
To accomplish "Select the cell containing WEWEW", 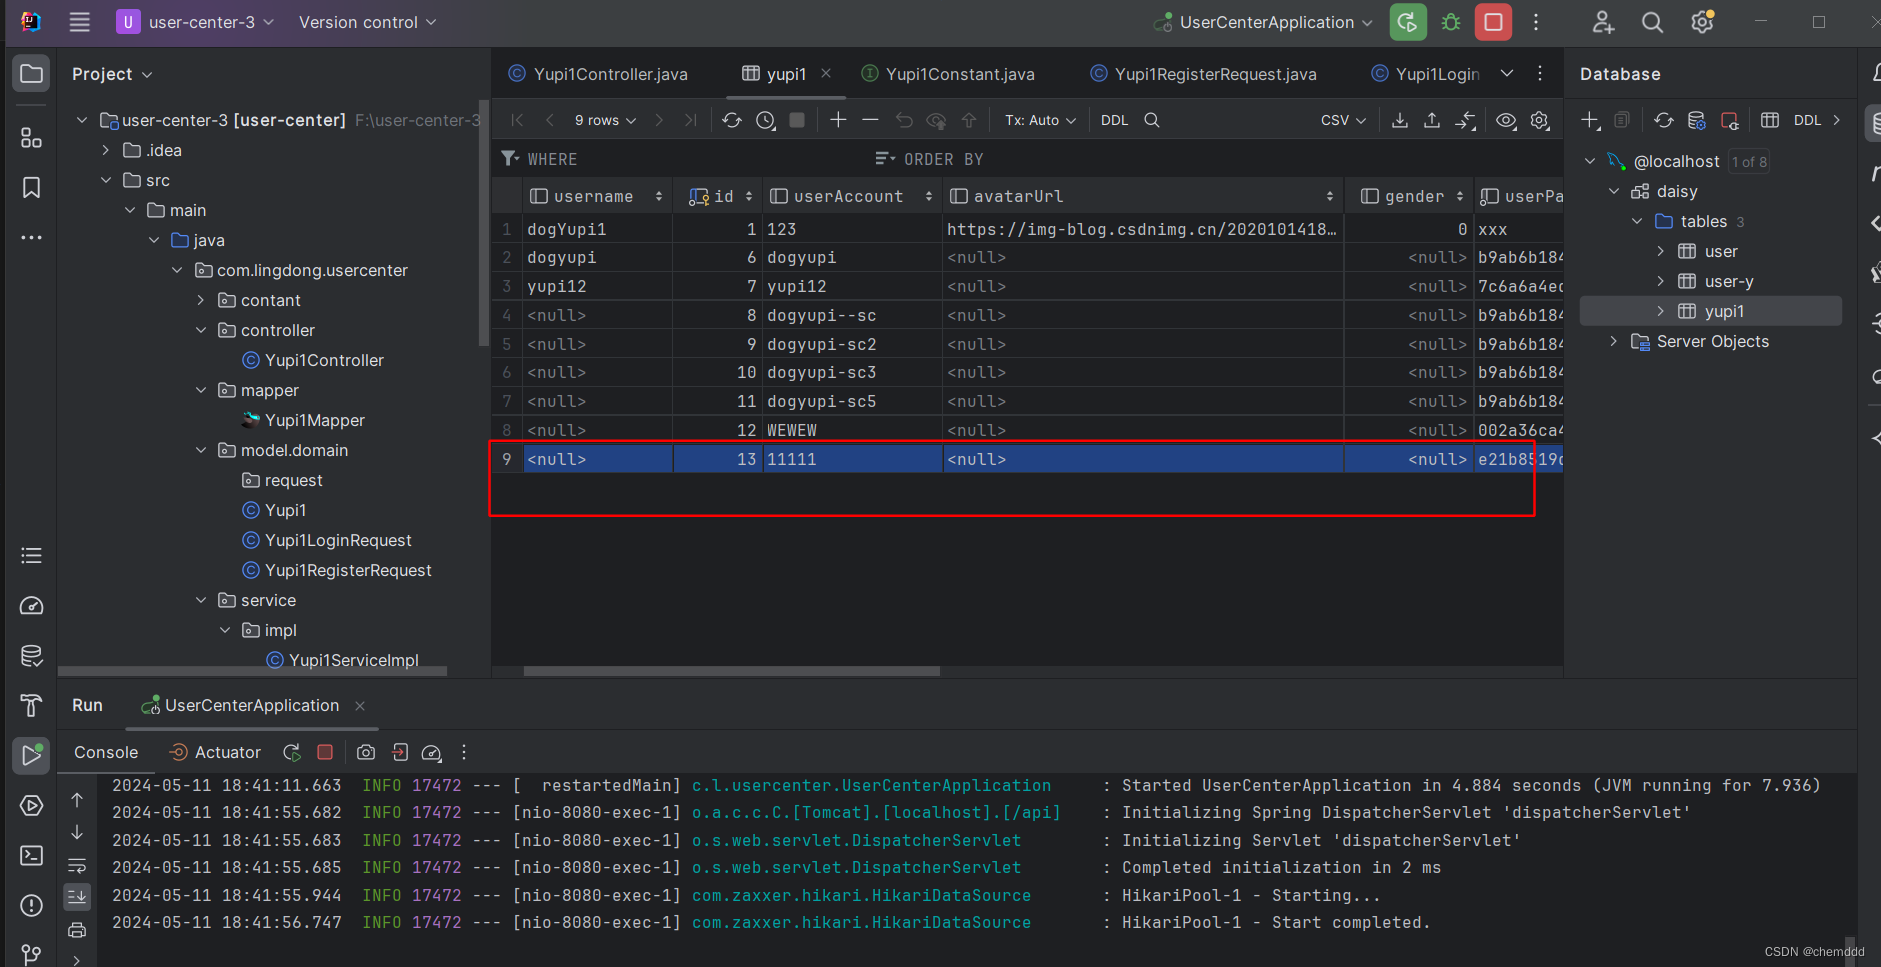I will pos(853,430).
